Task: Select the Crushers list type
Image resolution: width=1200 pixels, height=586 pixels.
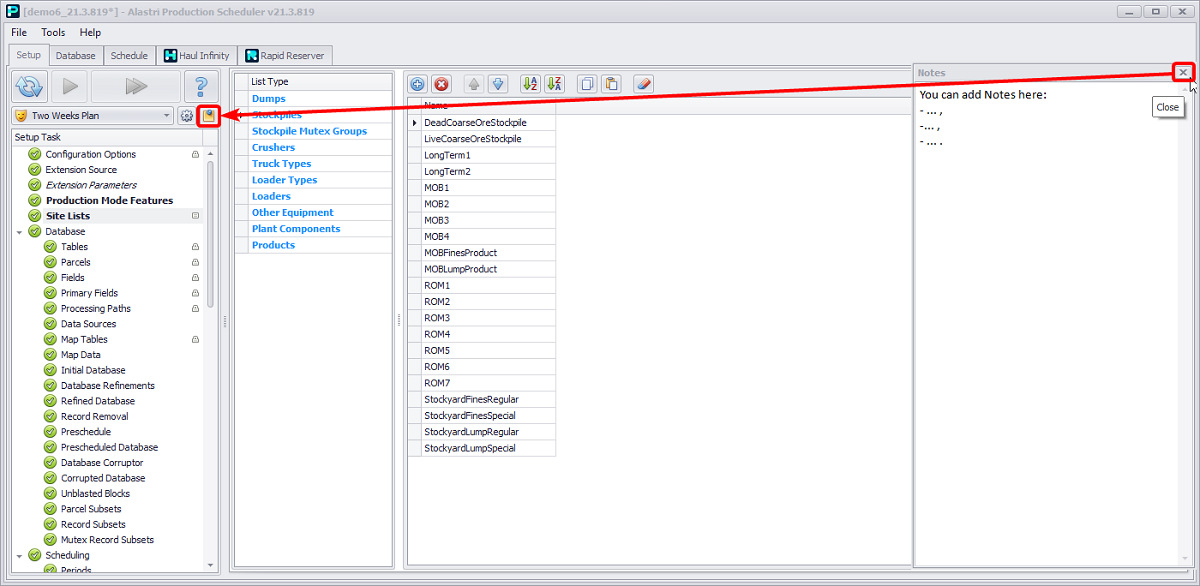Action: [273, 148]
